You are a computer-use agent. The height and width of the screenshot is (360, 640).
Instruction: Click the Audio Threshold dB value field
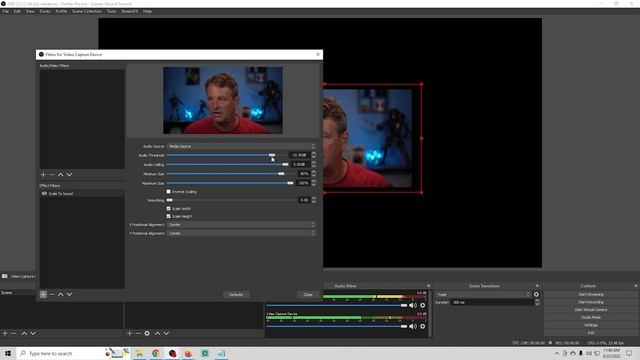[x=300, y=155]
